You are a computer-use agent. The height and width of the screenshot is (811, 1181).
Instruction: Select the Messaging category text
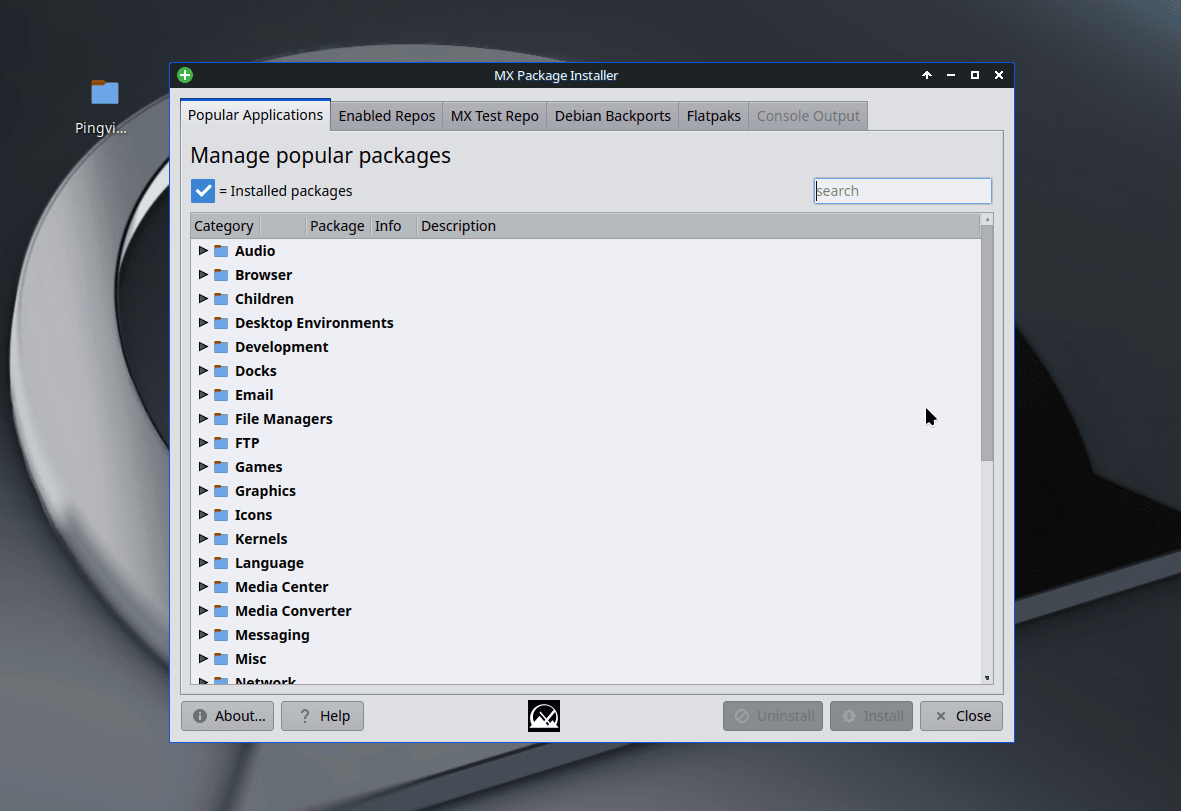click(x=272, y=635)
